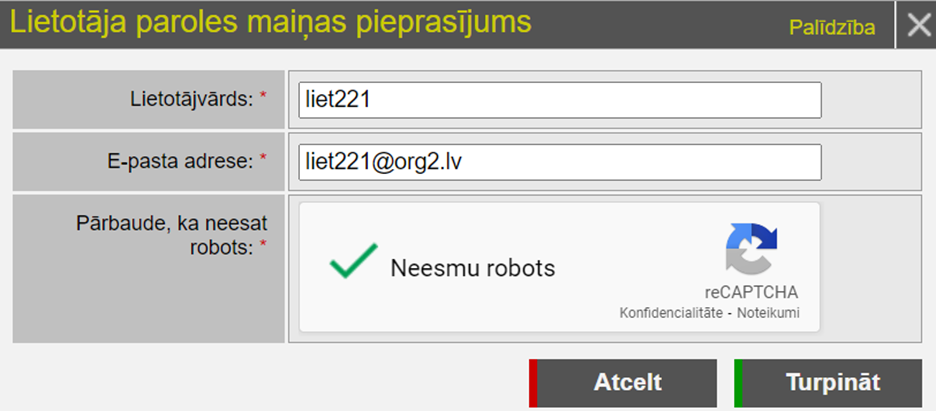This screenshot has height=411, width=936.
Task: Focus the E-pasta adrese input field
Action: (559, 162)
